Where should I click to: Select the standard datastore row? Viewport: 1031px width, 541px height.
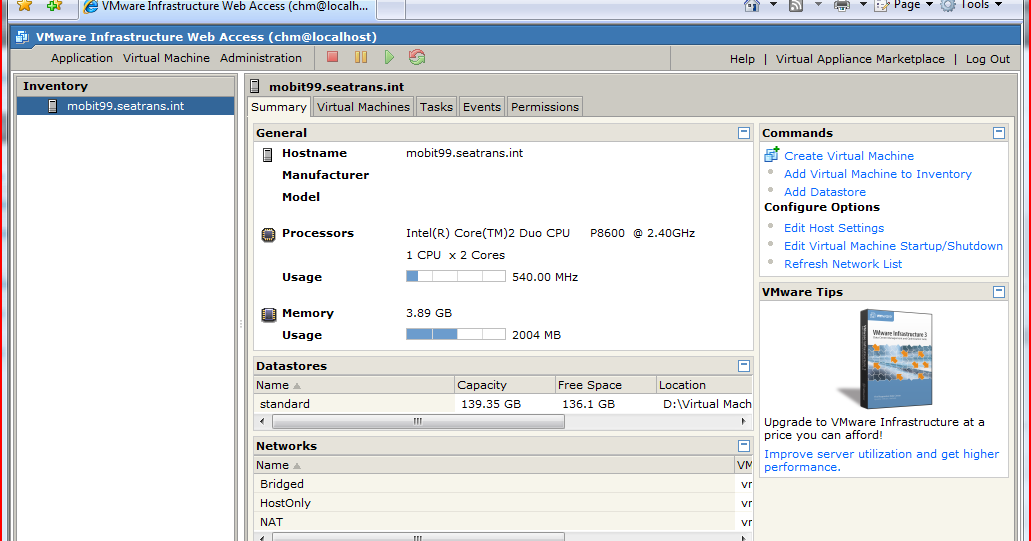(503, 404)
